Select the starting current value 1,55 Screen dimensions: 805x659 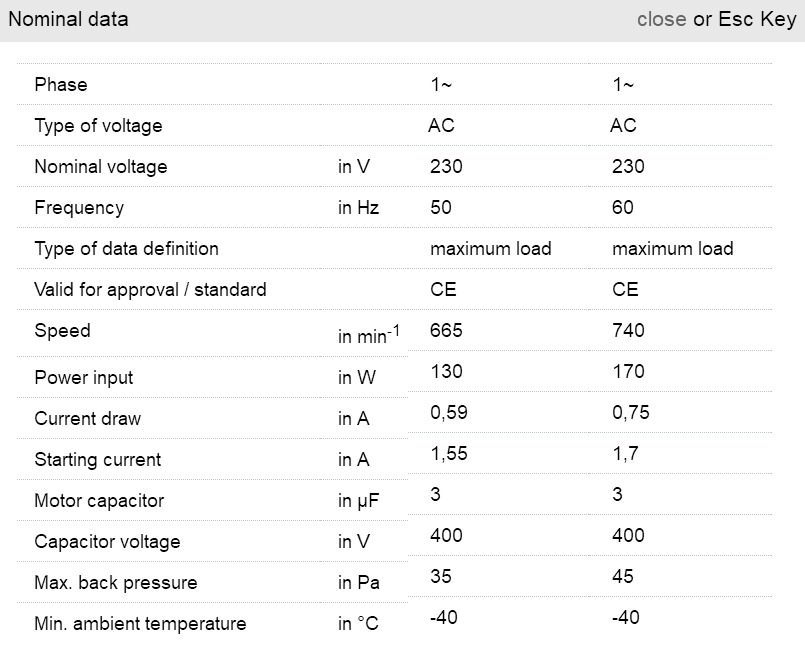tap(449, 453)
